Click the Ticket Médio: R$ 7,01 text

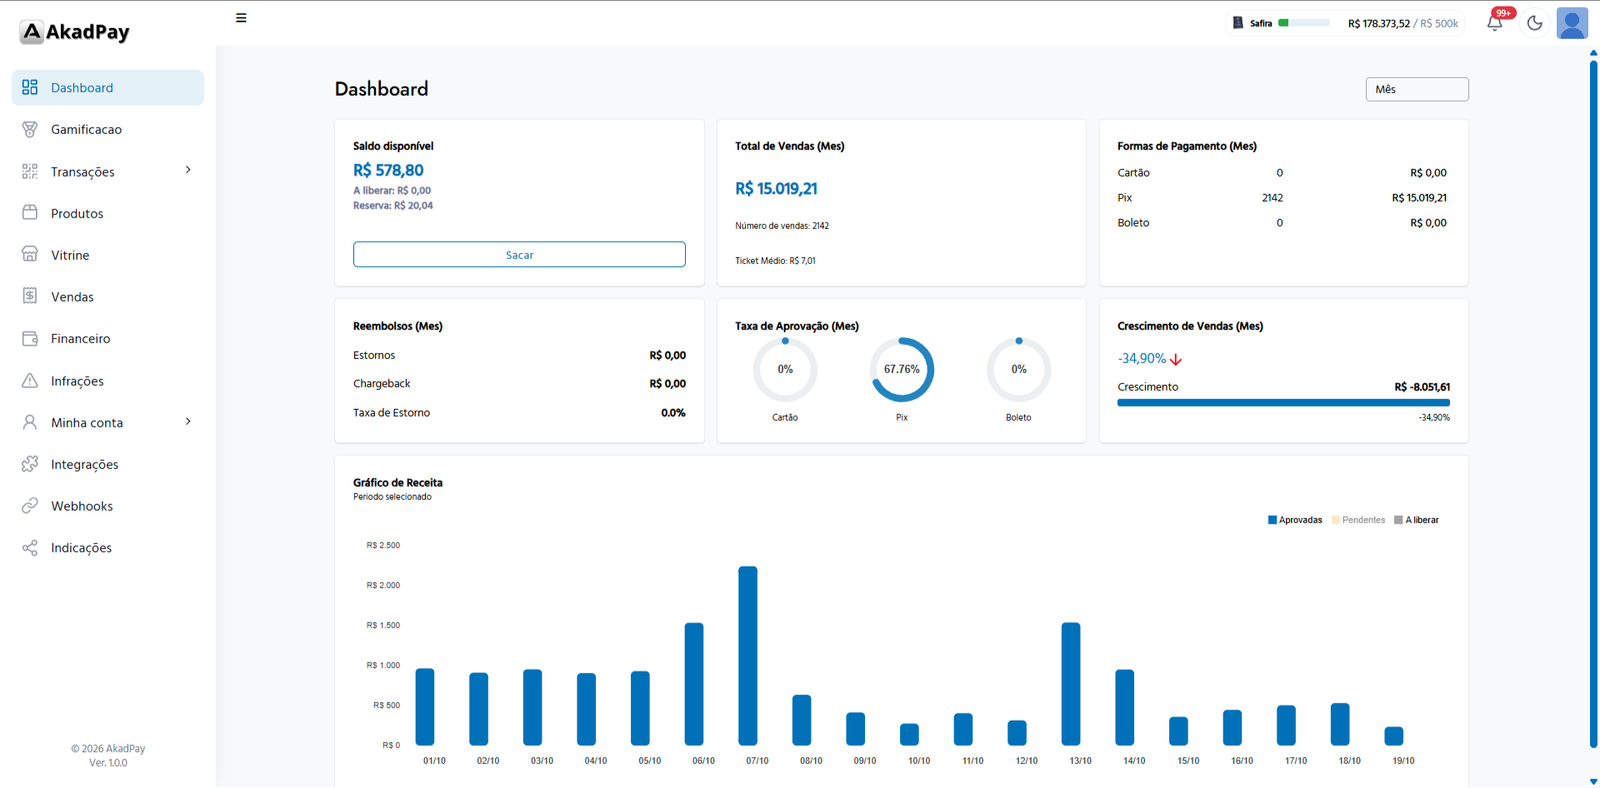click(x=775, y=261)
